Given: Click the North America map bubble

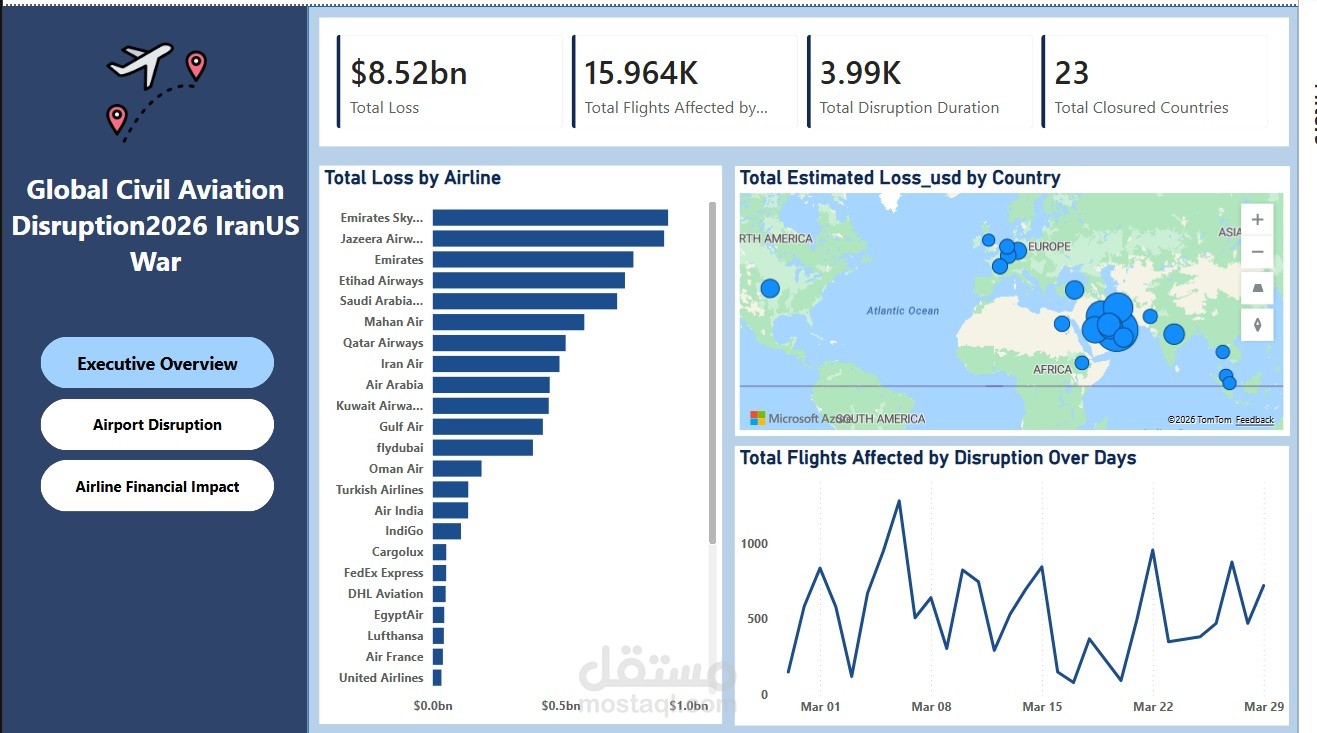Looking at the screenshot, I should (x=769, y=288).
